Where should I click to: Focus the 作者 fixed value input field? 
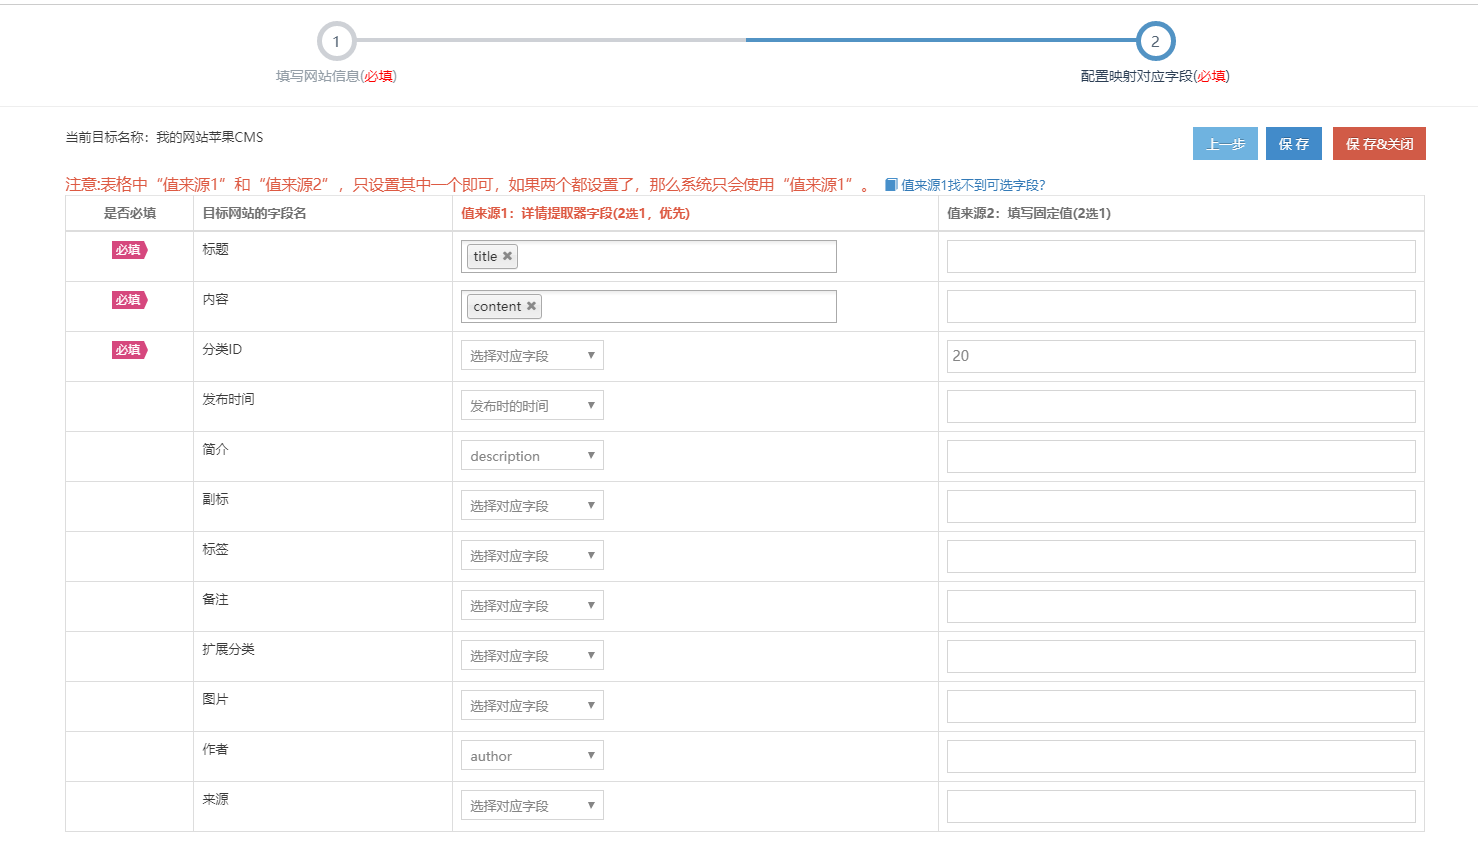1180,756
